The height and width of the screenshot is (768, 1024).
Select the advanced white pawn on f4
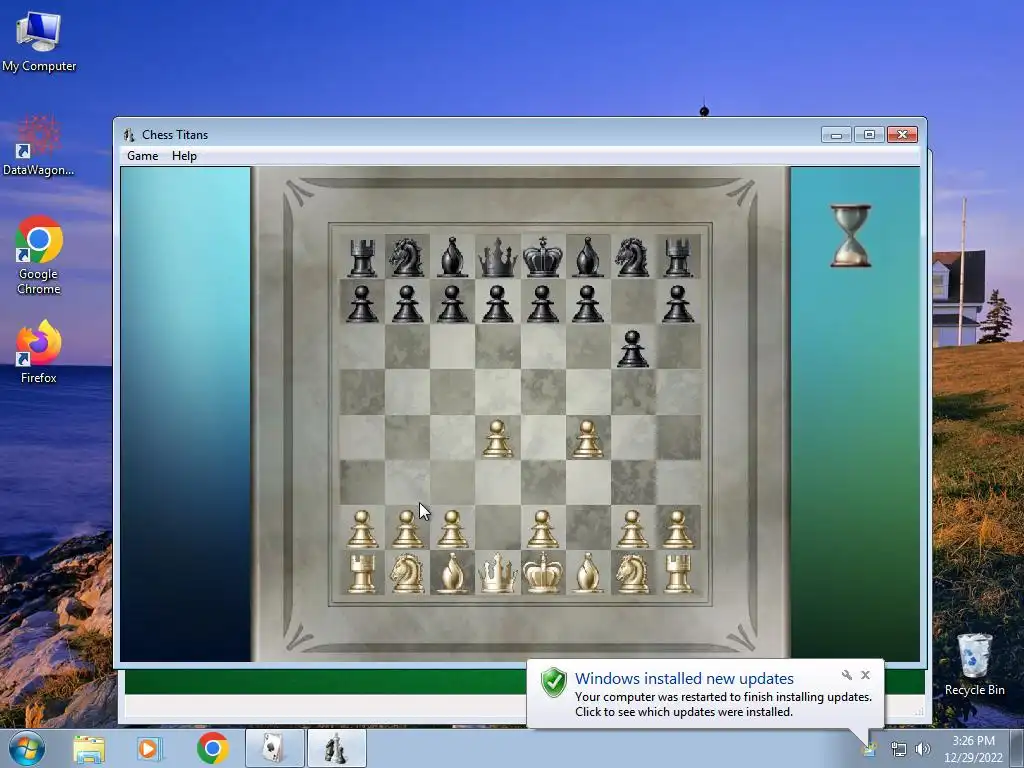[587, 438]
